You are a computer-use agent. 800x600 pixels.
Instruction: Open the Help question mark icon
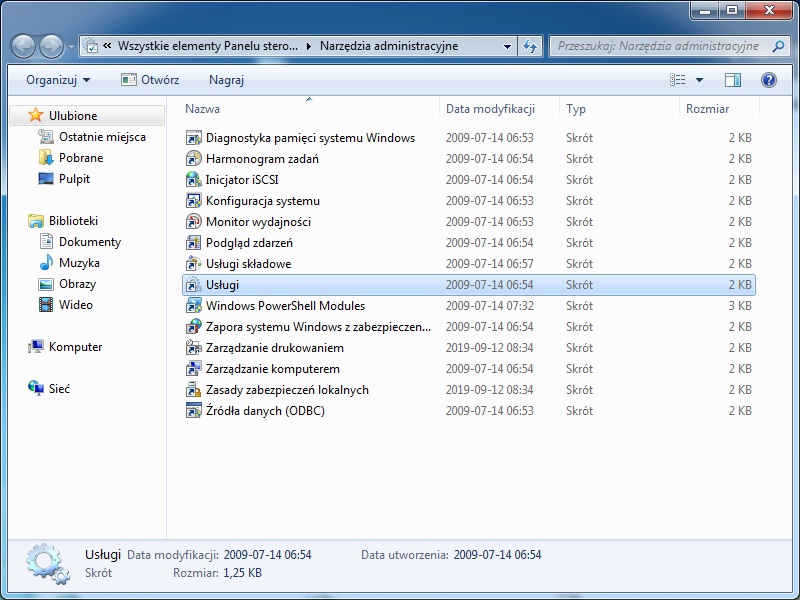coord(768,80)
